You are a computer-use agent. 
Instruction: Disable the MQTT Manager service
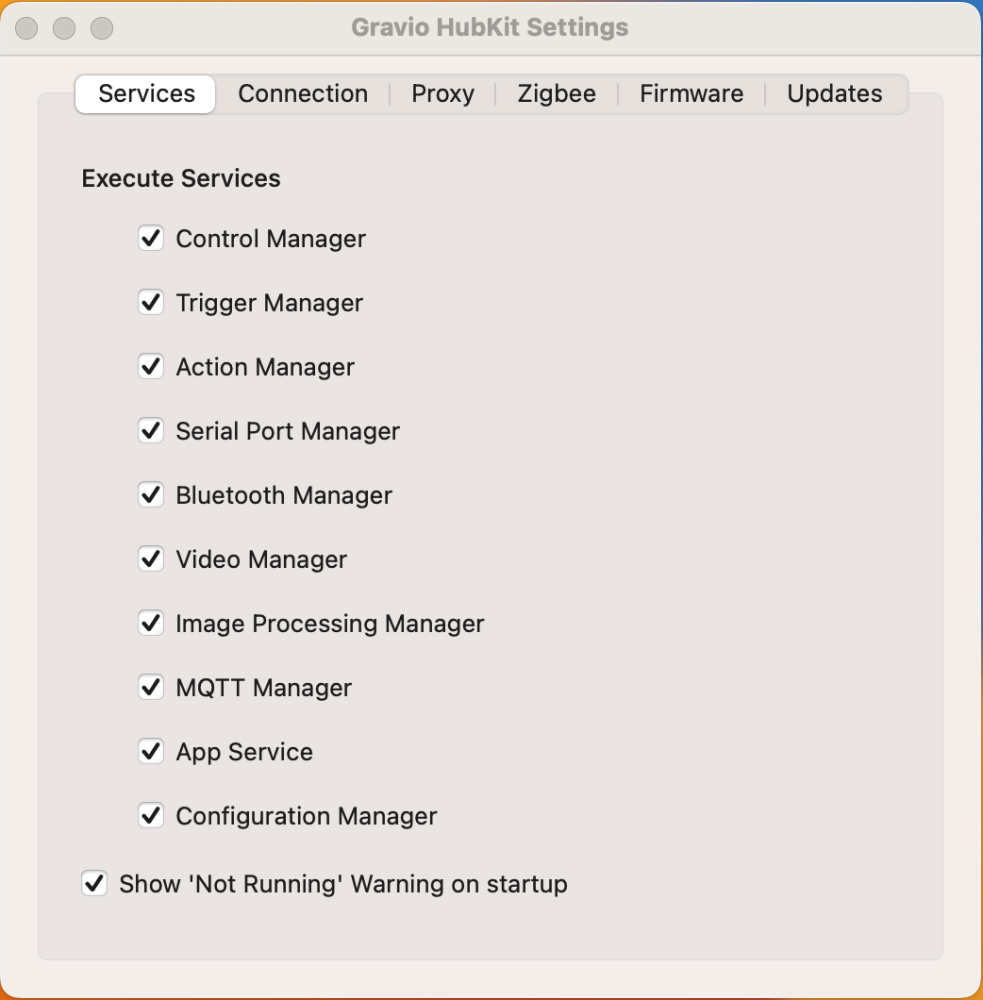151,687
